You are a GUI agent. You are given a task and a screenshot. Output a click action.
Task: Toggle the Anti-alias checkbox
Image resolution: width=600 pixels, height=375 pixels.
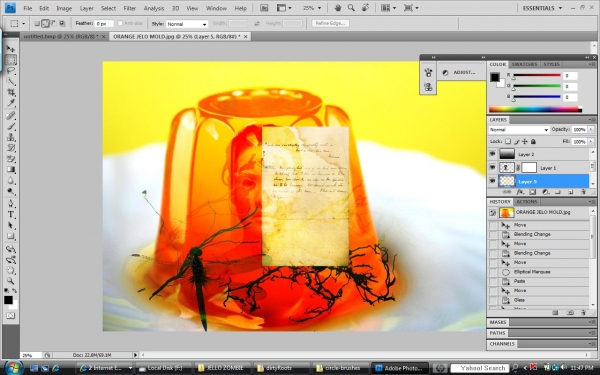pos(120,23)
